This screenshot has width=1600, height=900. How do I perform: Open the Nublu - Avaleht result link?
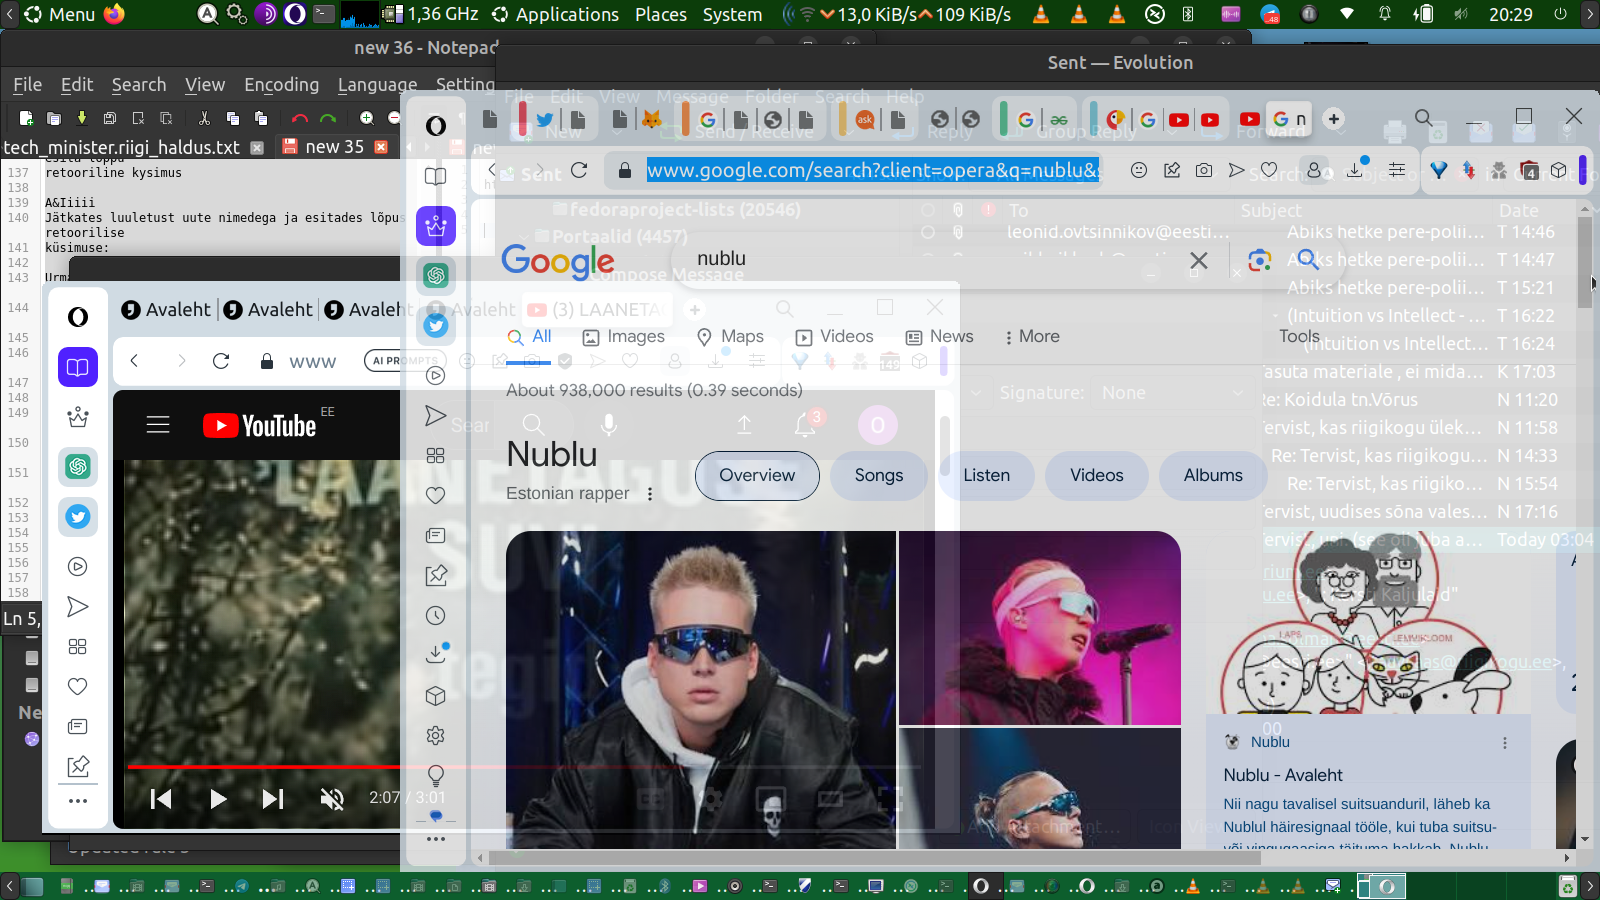[1283, 775]
